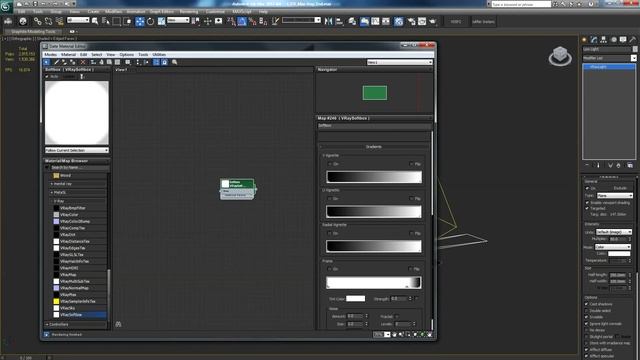Screen dimensions: 640x360
Task: Enable the On checkbox under Radial Vignette
Action: [x=330, y=233]
